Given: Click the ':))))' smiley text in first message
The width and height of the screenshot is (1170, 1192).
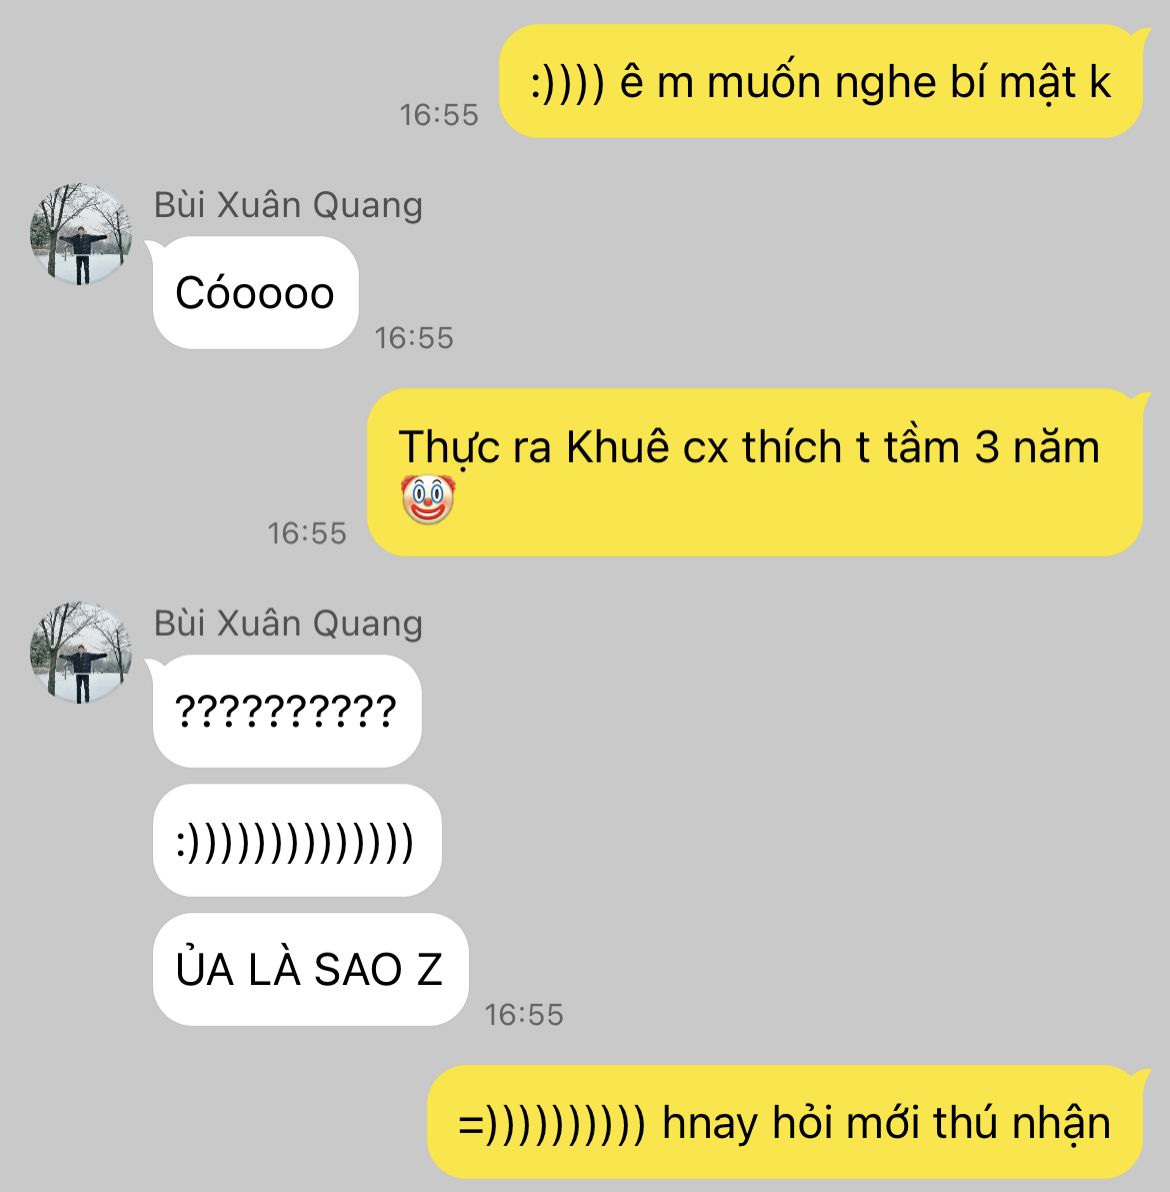Looking at the screenshot, I should point(567,84).
